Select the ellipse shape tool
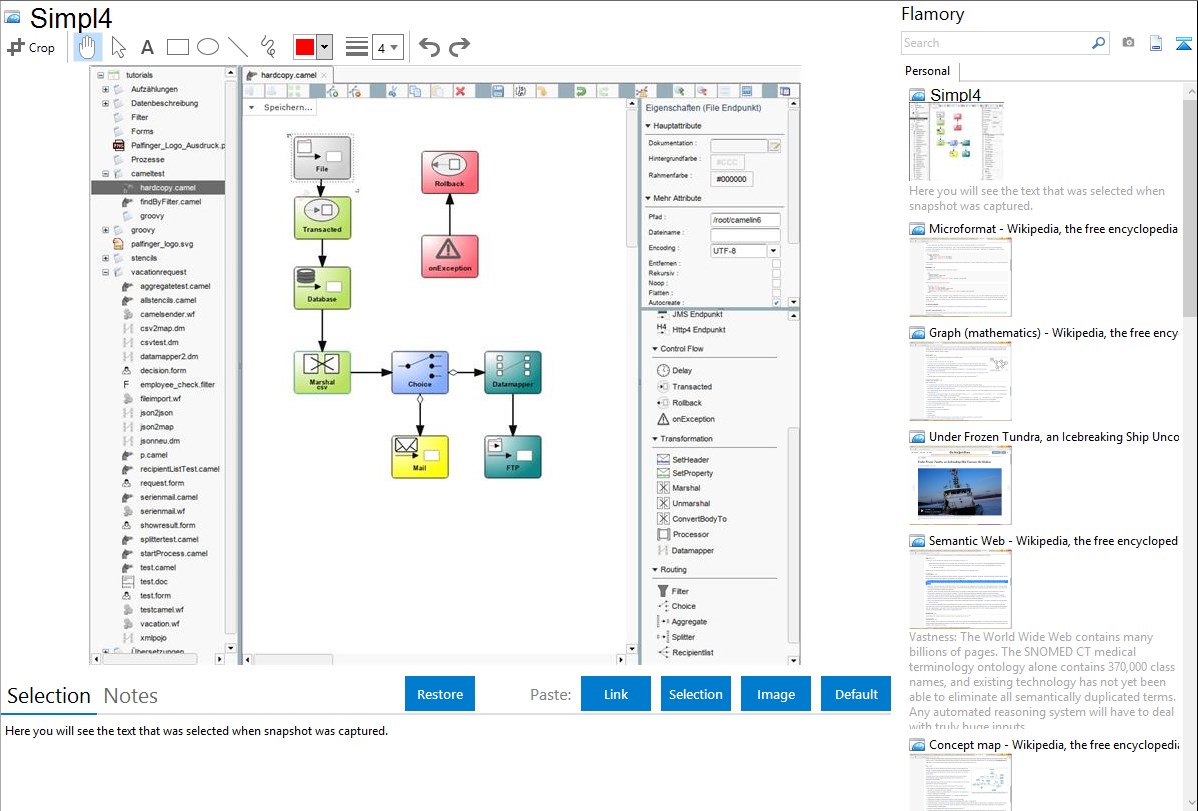Screen dimensions: 1198x811 tap(207, 47)
